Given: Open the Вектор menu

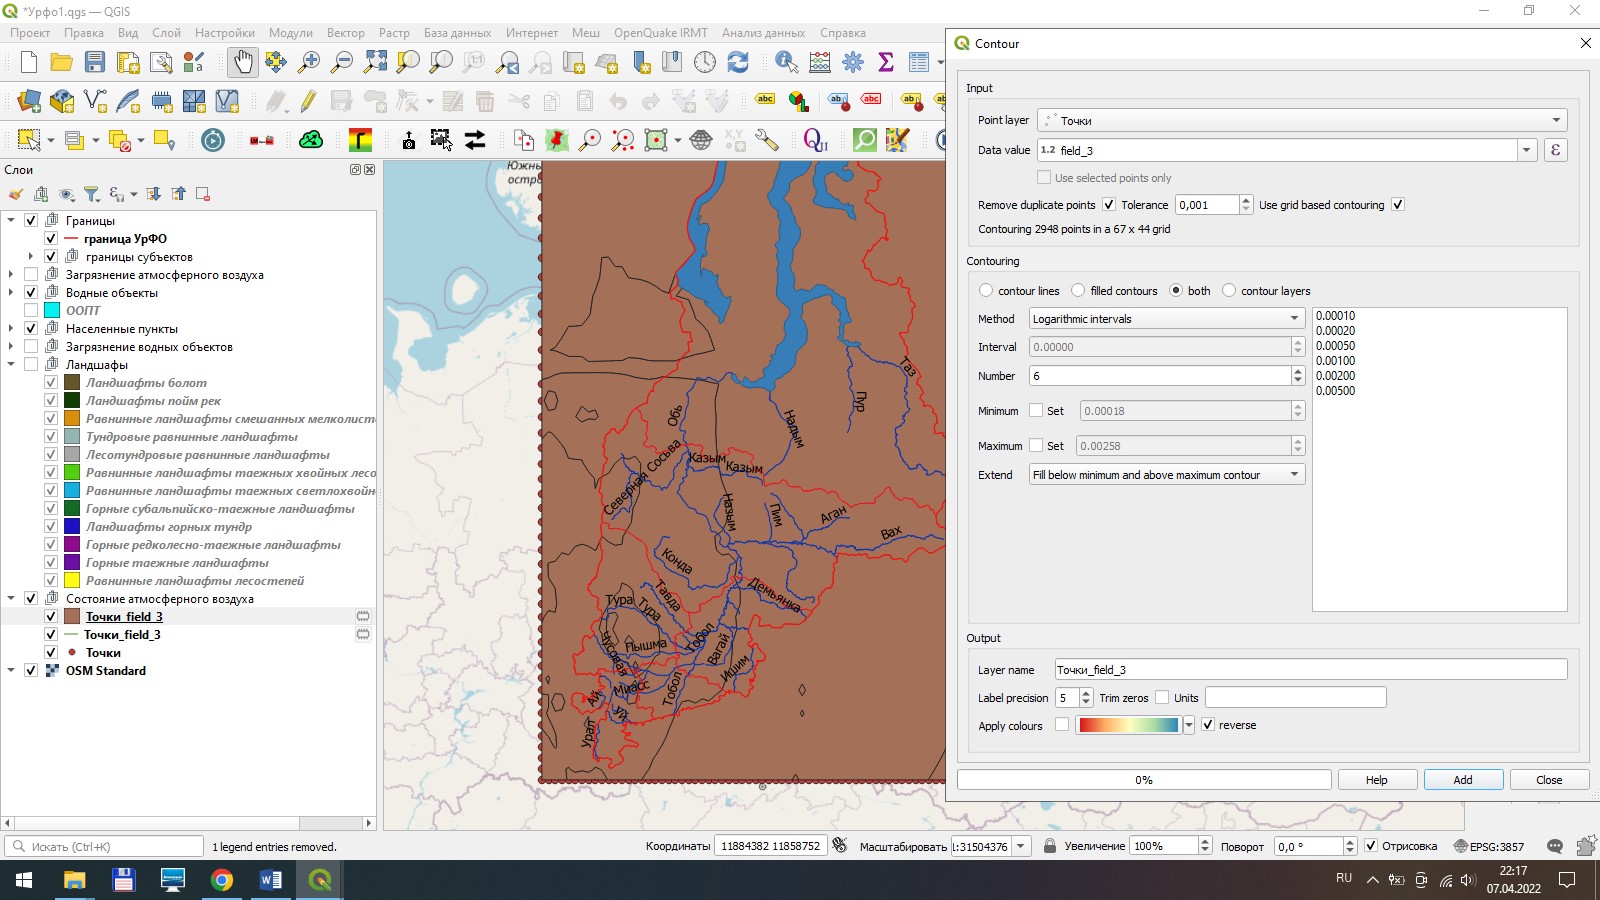Looking at the screenshot, I should point(345,33).
